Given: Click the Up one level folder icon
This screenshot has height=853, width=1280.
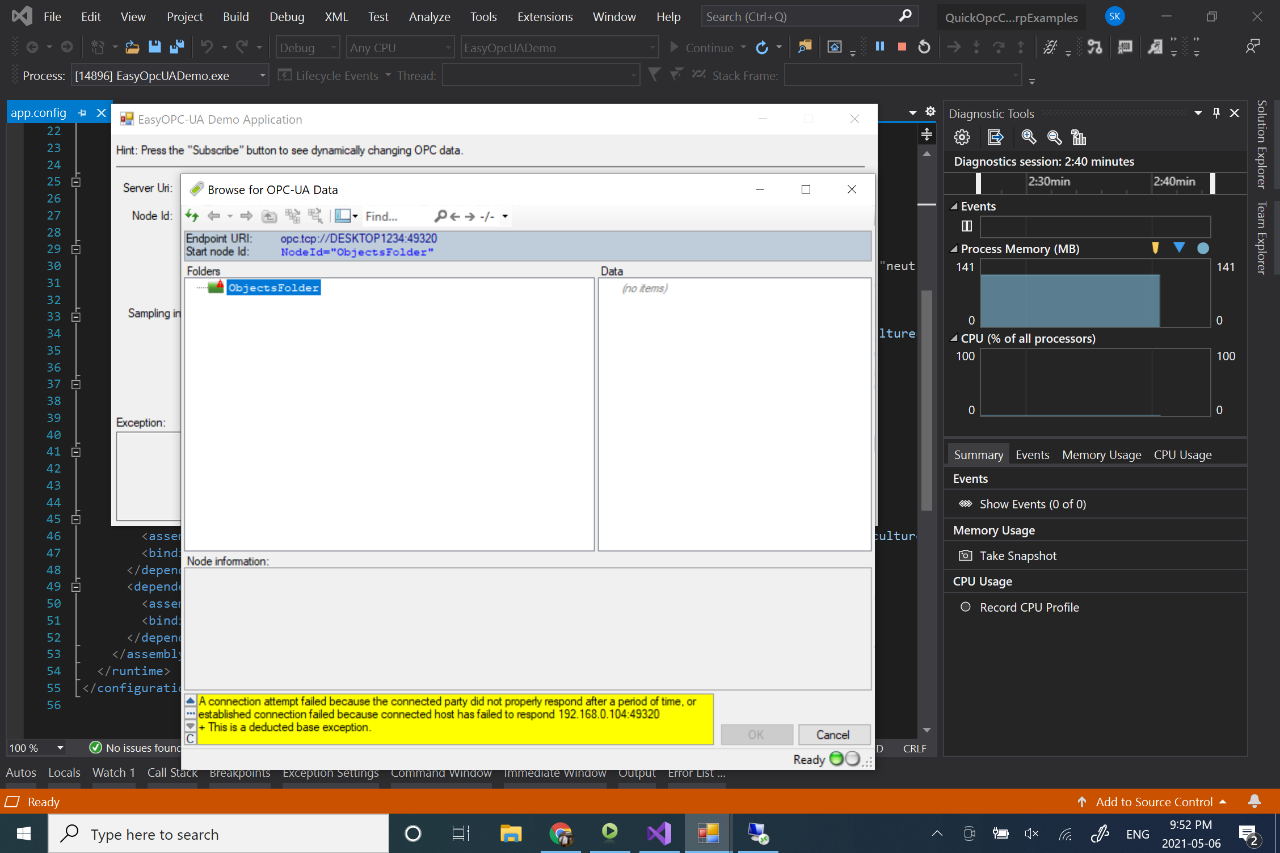Looking at the screenshot, I should pyautogui.click(x=269, y=216).
